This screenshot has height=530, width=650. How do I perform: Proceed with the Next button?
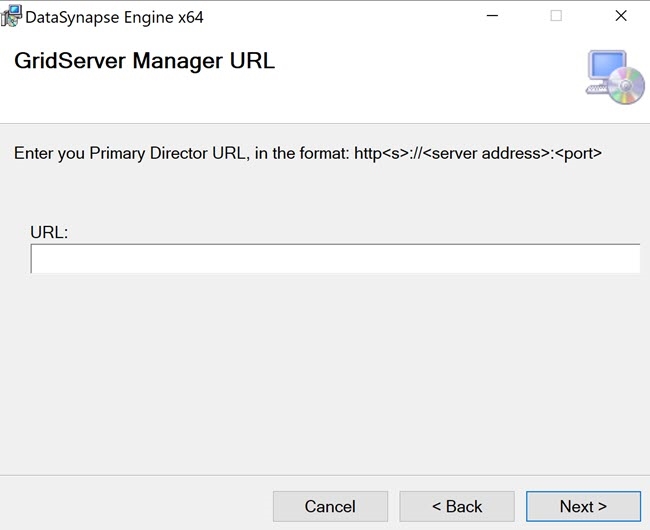pyautogui.click(x=583, y=506)
